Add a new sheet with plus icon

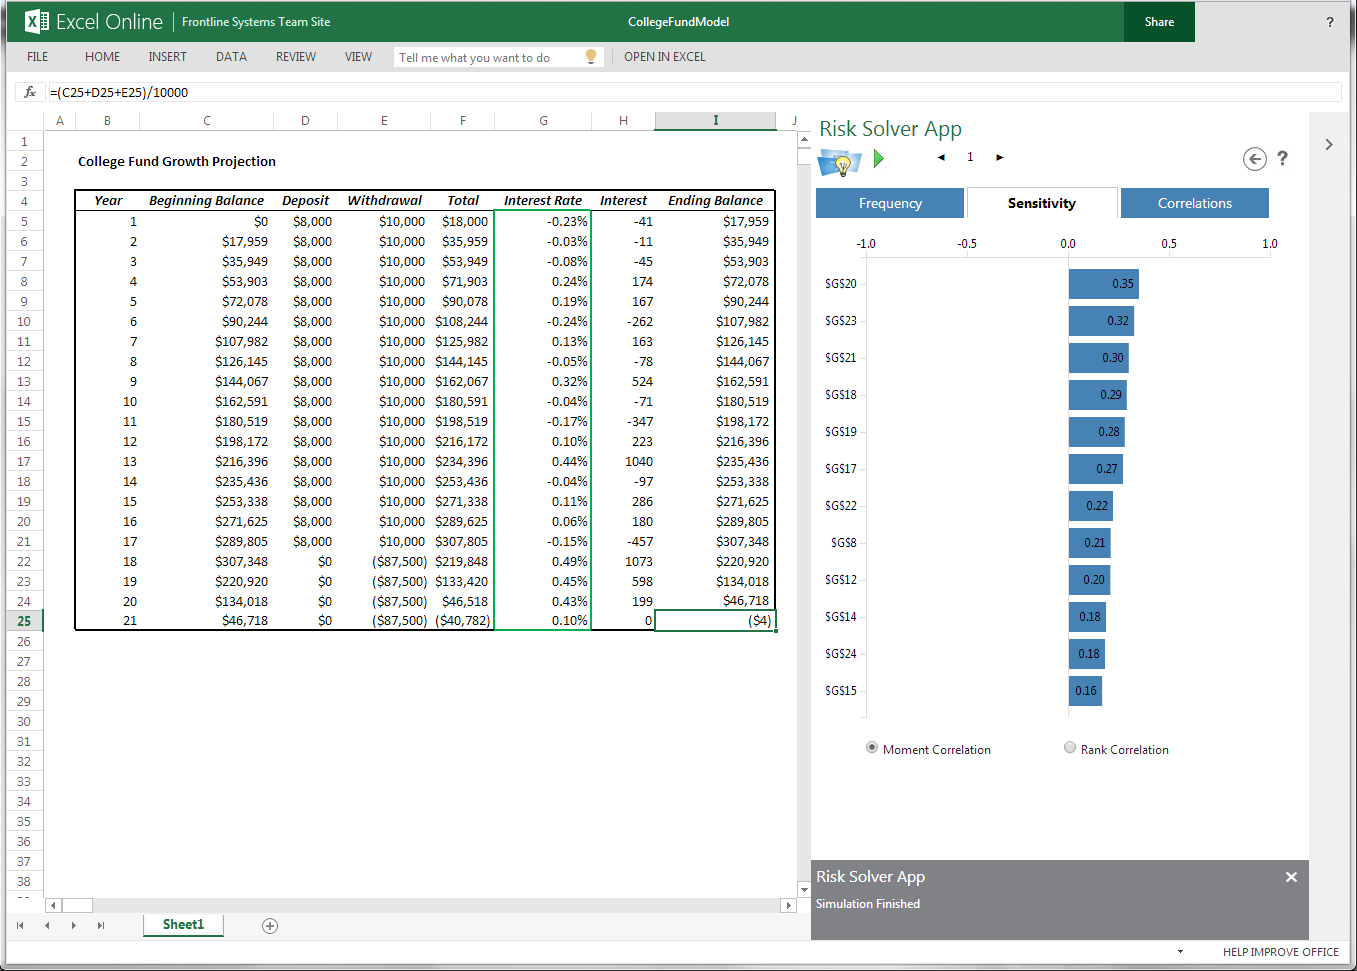pos(270,926)
